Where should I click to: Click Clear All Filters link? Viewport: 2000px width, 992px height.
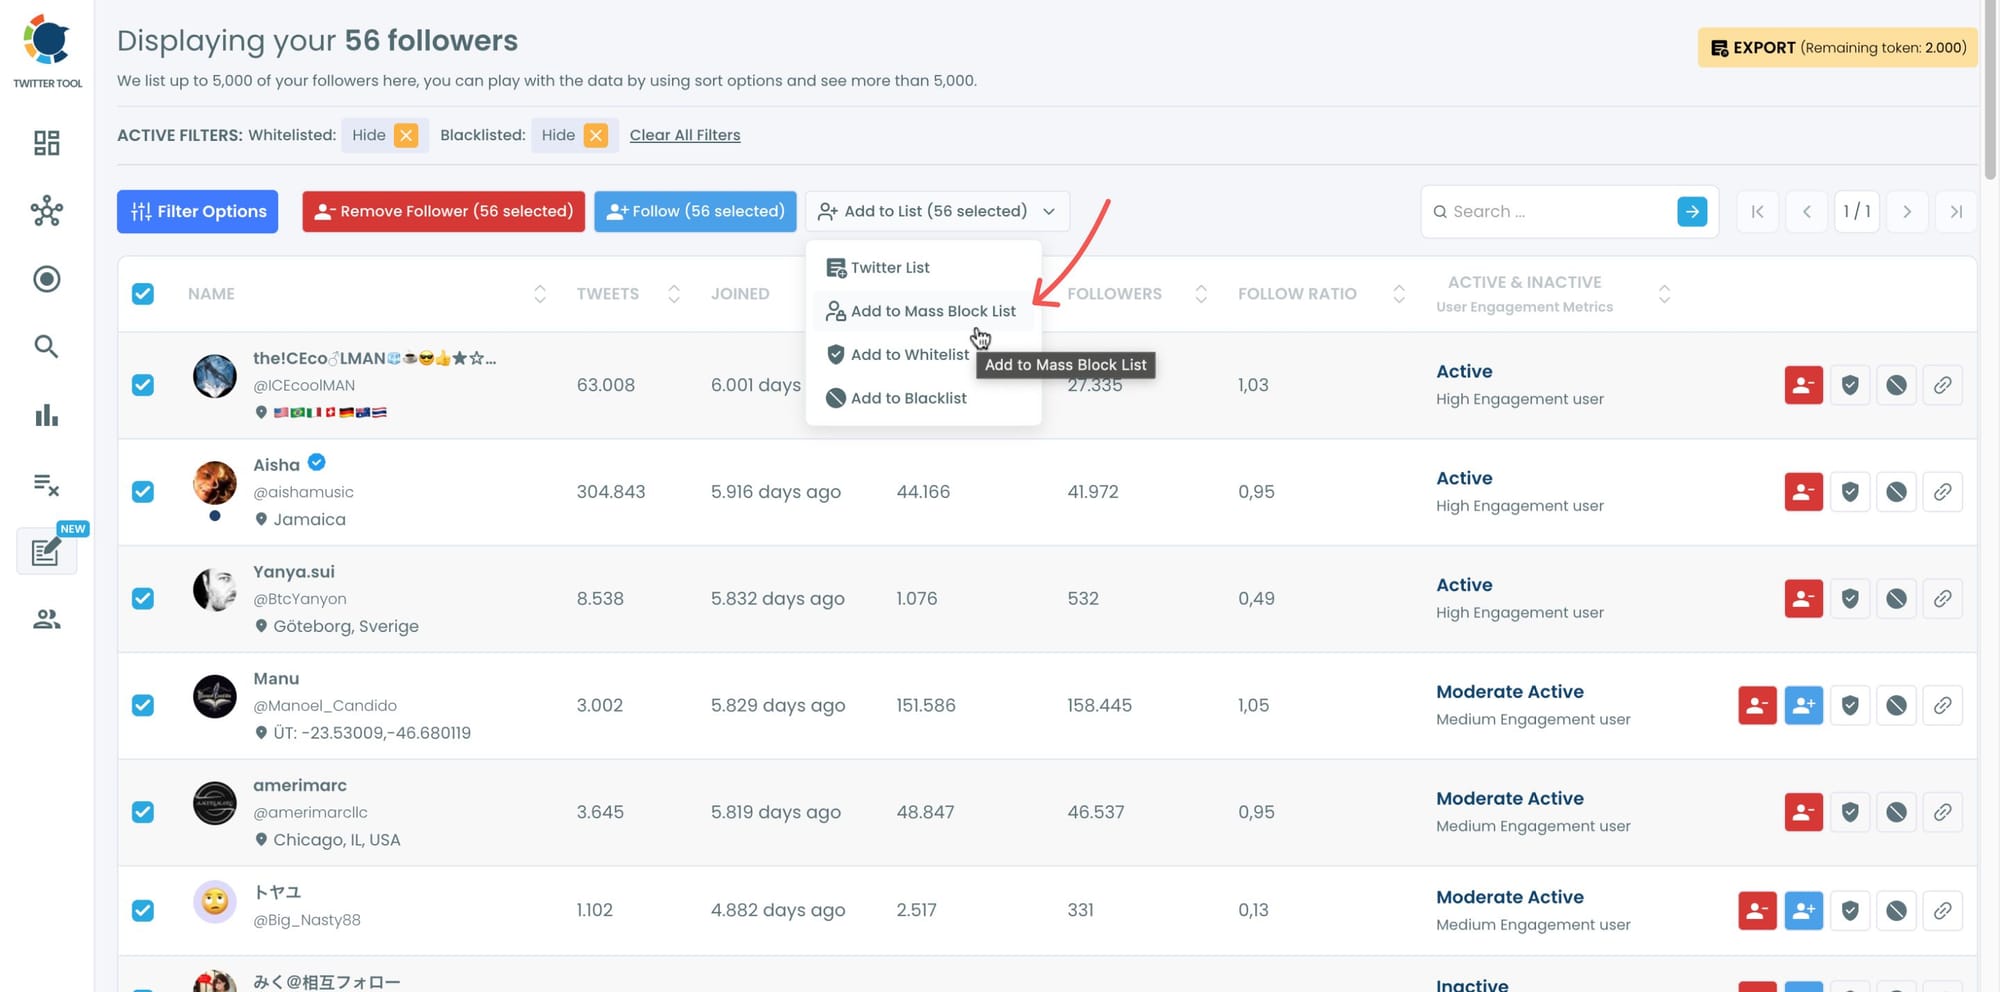click(x=685, y=135)
